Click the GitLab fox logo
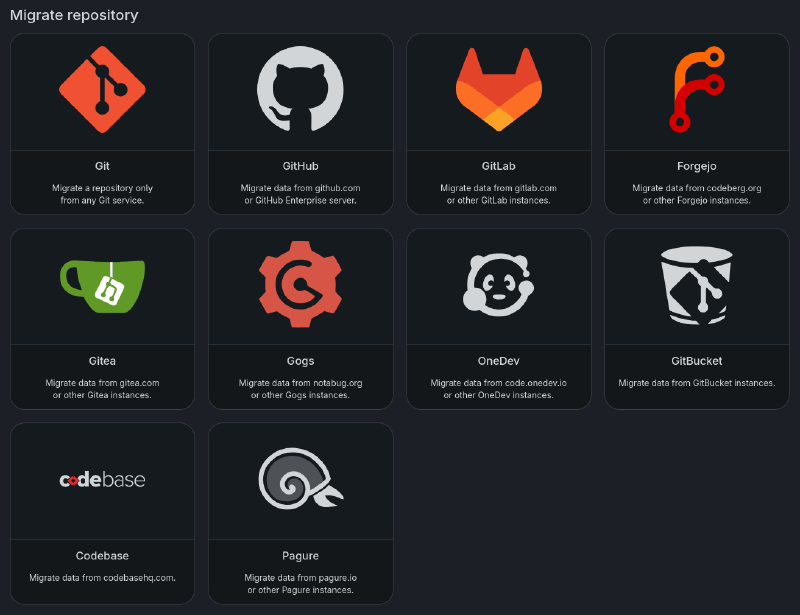This screenshot has width=800, height=615. [499, 90]
